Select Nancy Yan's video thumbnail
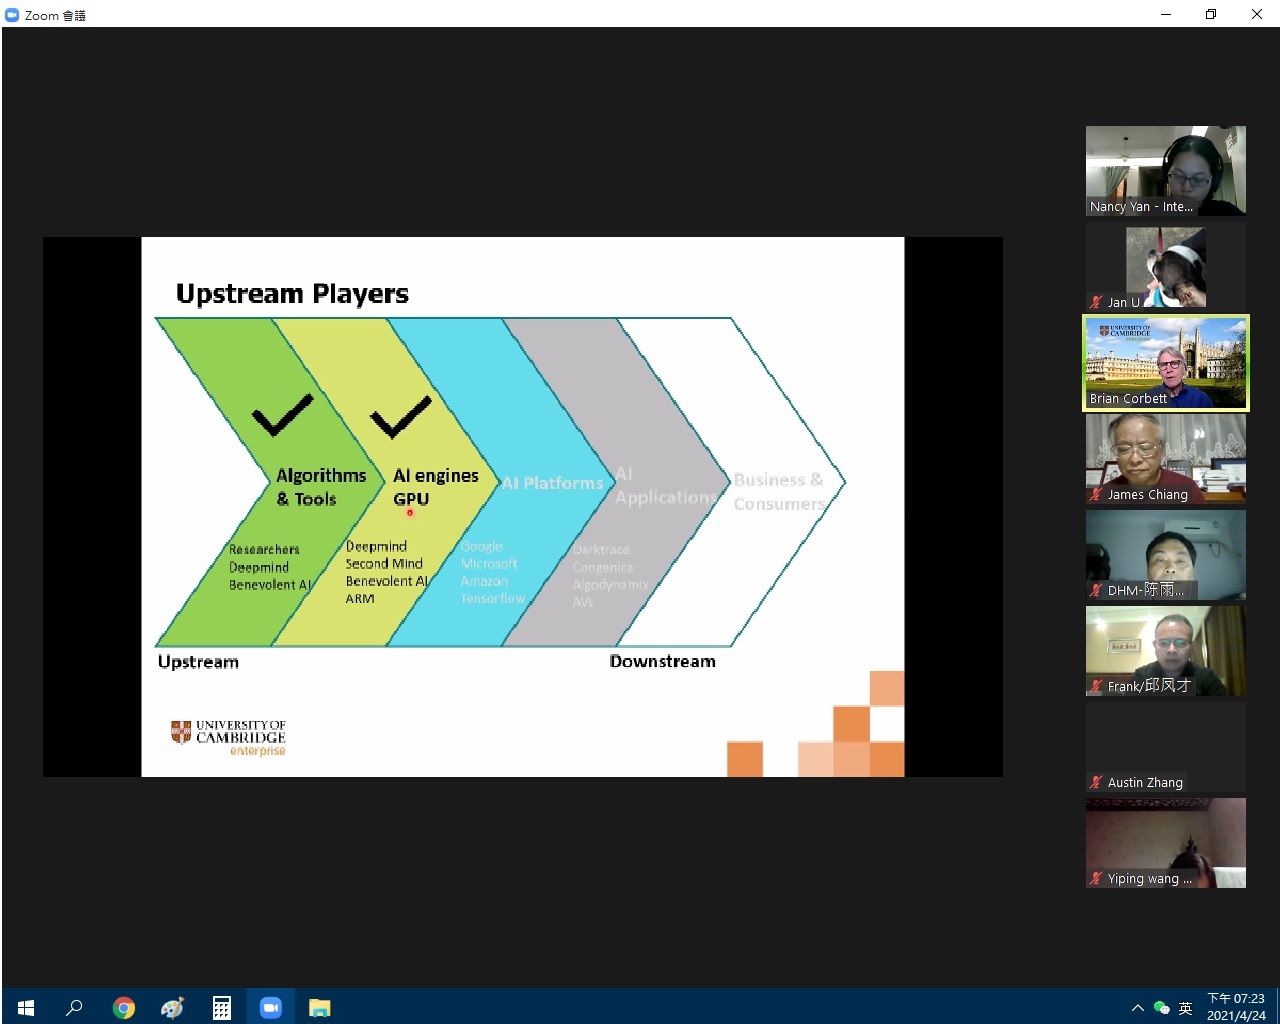This screenshot has width=1280, height=1024. click(1166, 170)
